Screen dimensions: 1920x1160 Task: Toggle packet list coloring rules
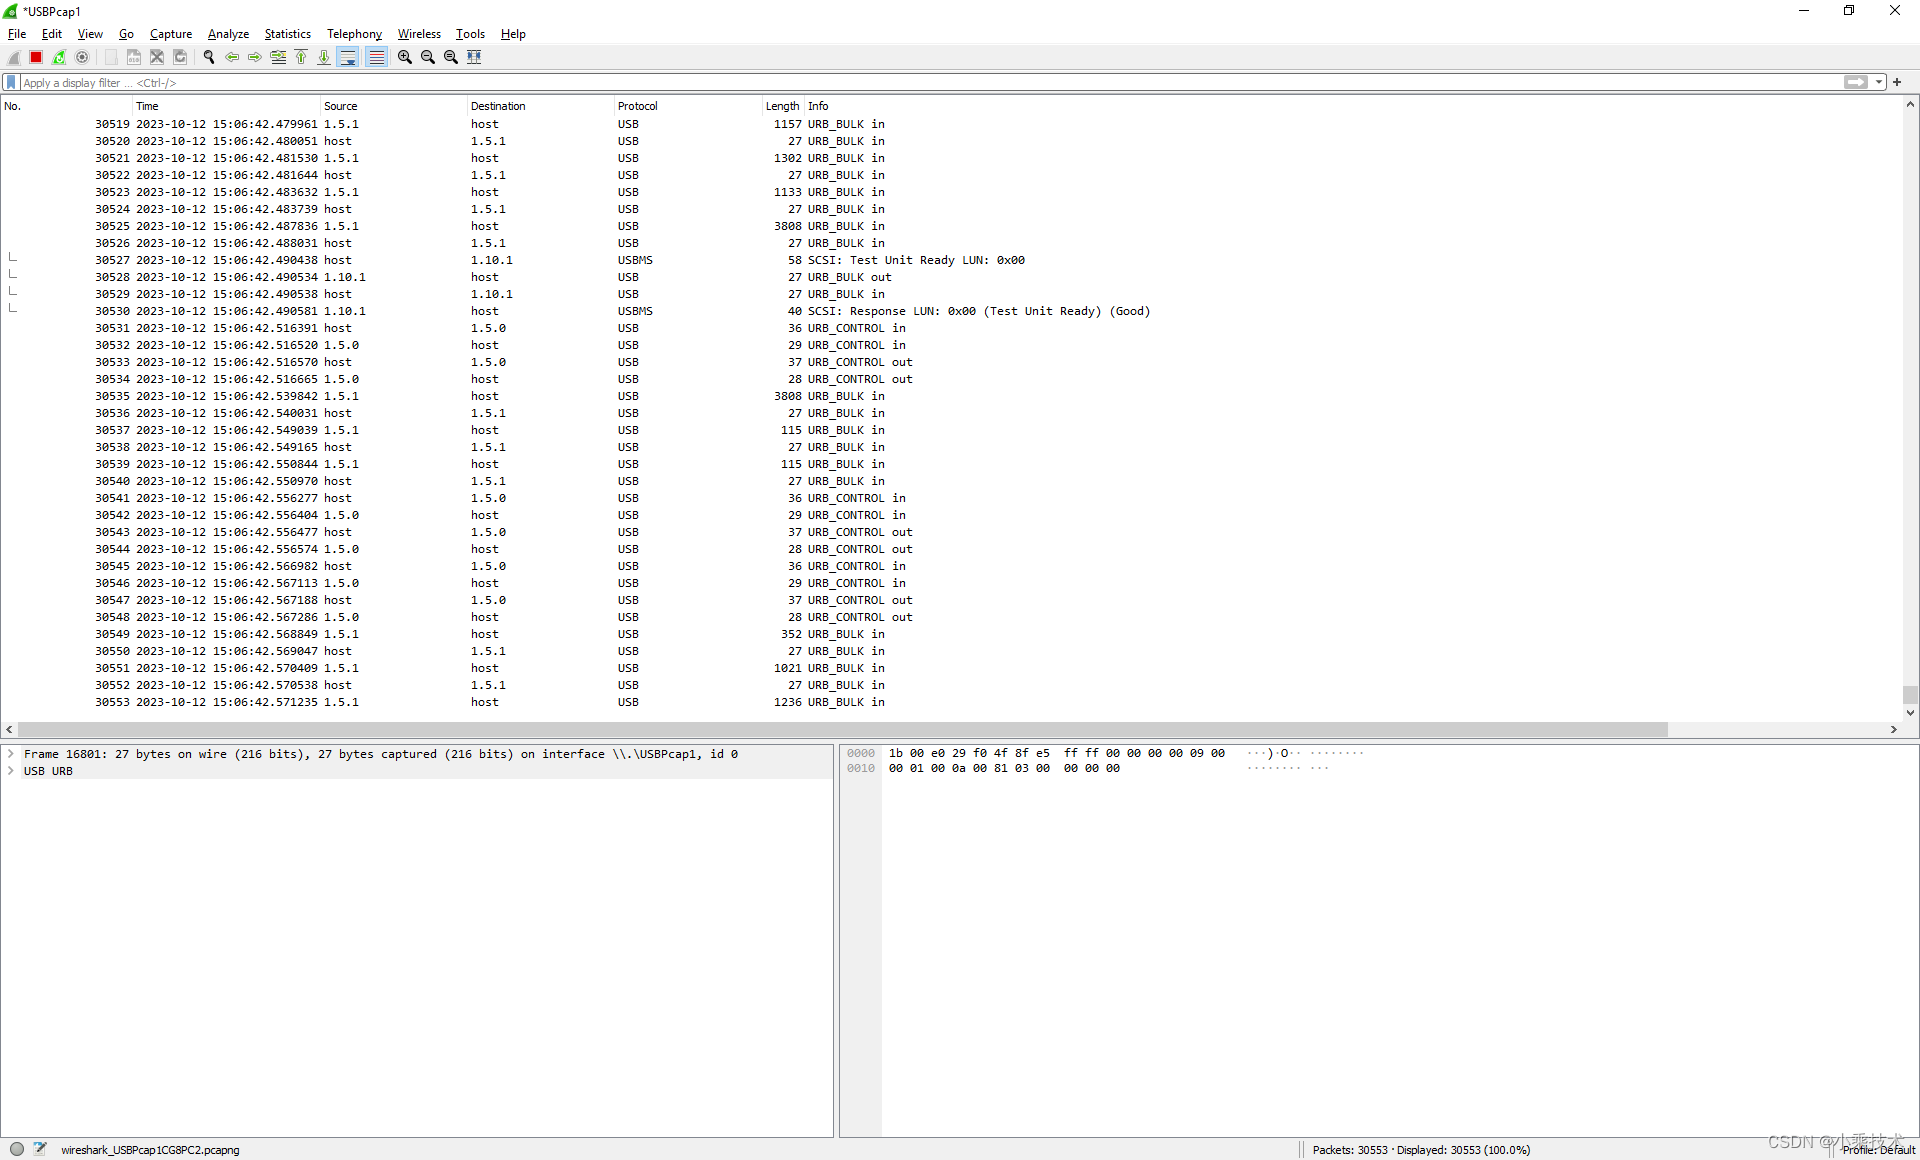pos(376,57)
